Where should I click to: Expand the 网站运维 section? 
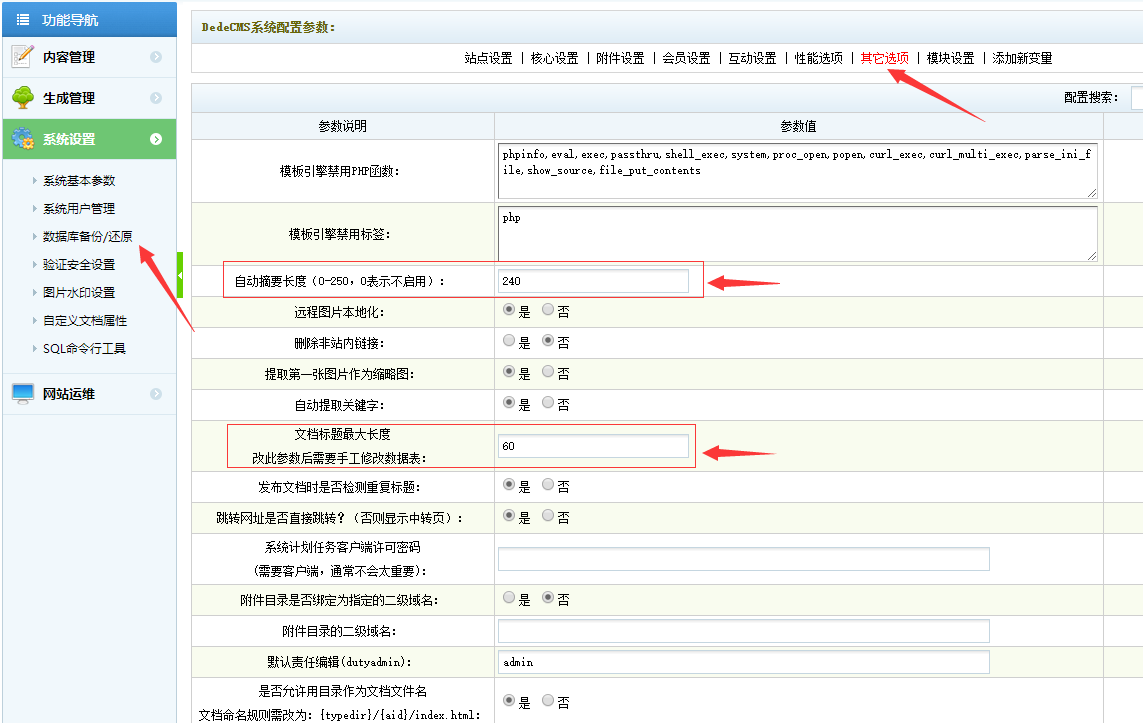(x=157, y=393)
